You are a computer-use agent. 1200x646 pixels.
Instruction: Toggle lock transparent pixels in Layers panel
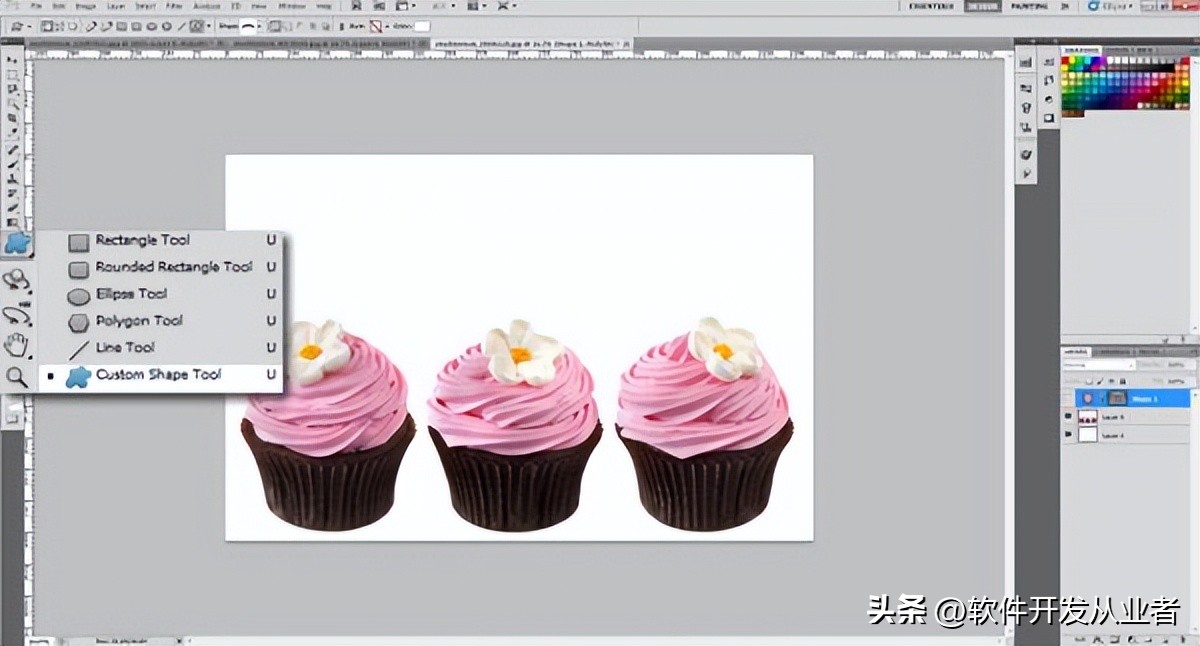1089,381
